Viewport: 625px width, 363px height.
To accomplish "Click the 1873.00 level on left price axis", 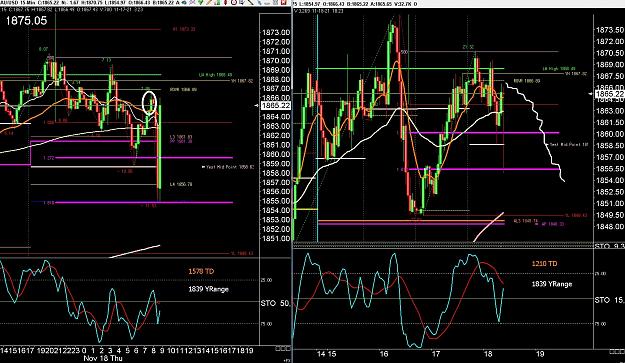I will (276, 32).
